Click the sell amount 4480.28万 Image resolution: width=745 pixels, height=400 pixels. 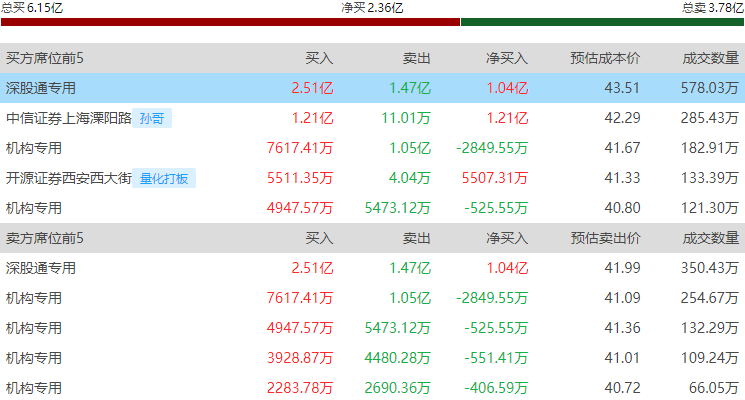coord(397,358)
